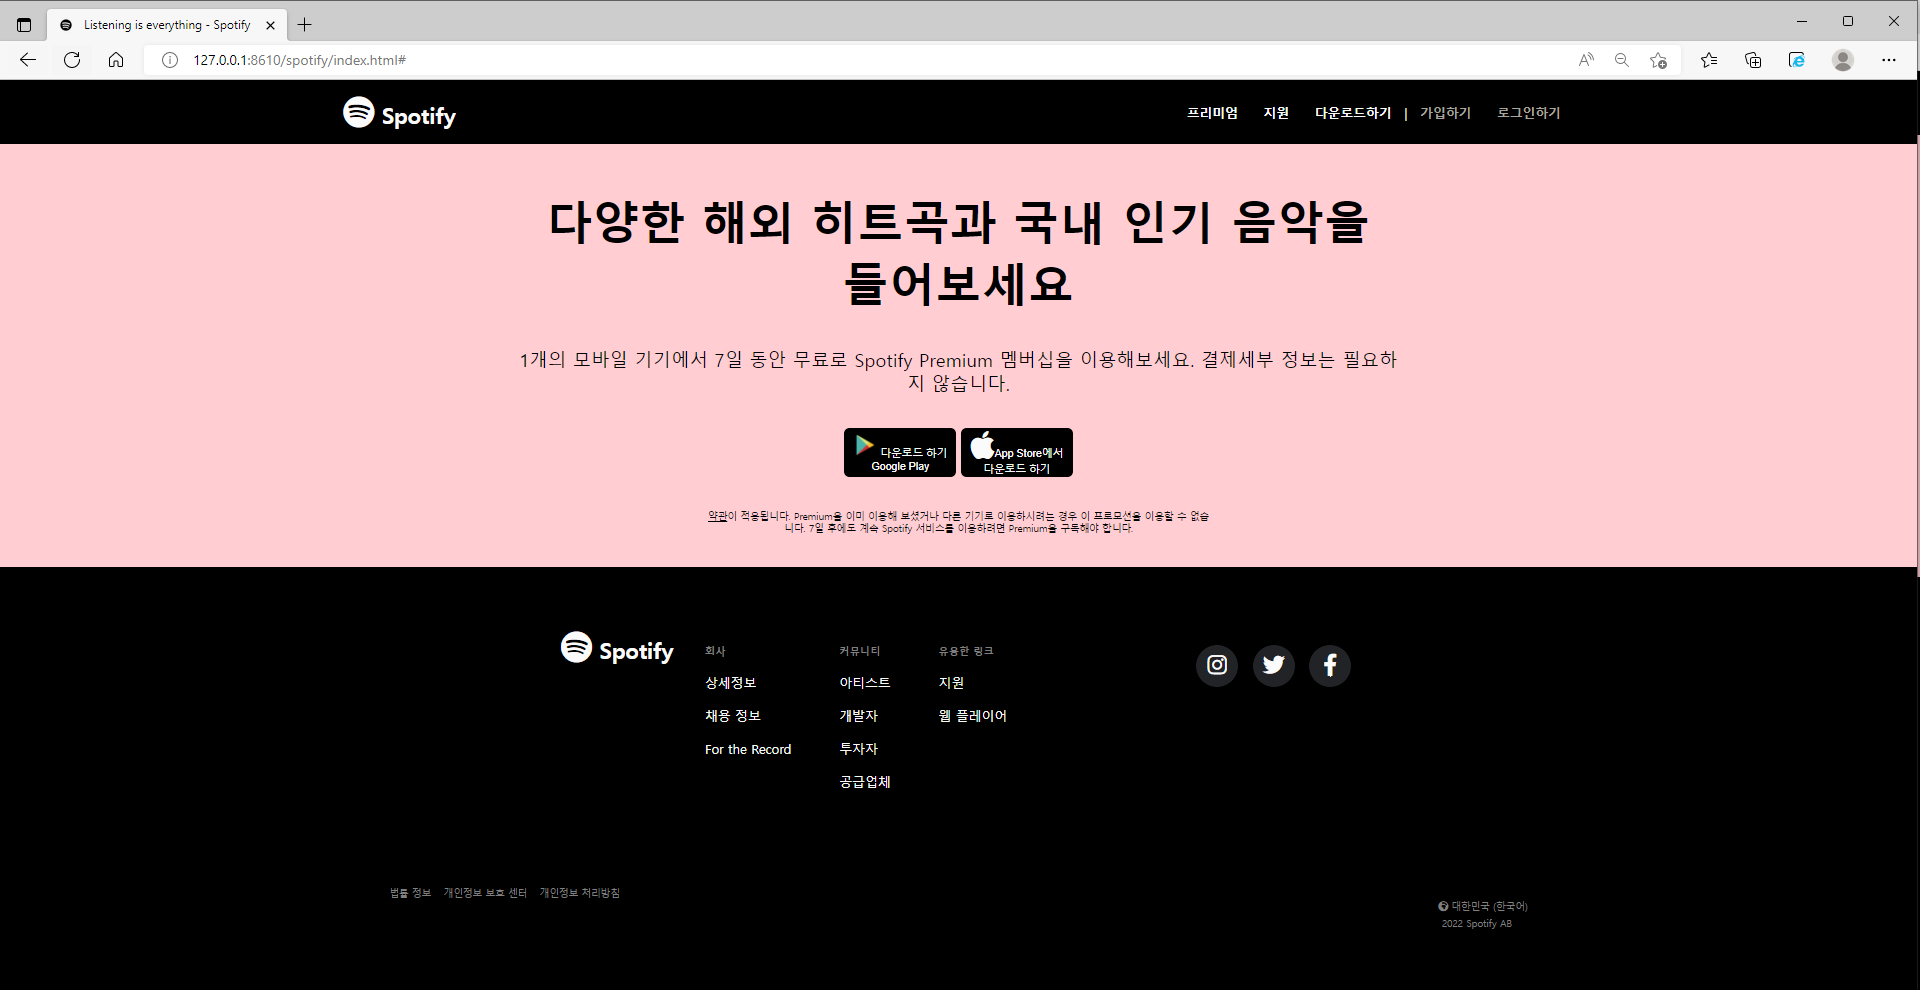Open 개발자 footer link
The width and height of the screenshot is (1920, 990).
(858, 716)
